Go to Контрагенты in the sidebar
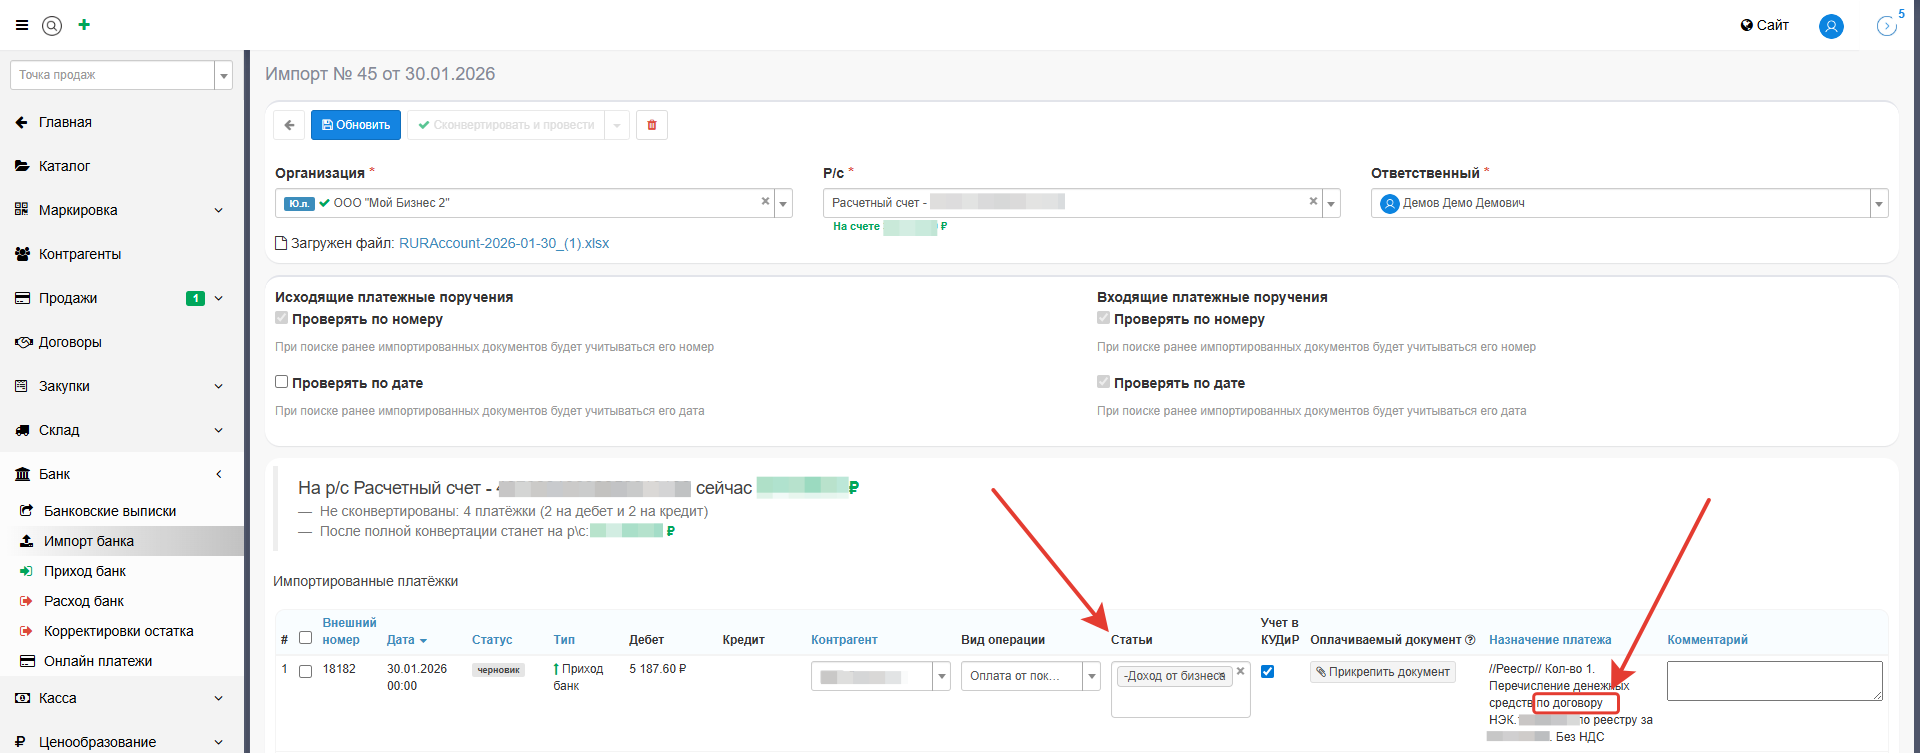 (80, 254)
